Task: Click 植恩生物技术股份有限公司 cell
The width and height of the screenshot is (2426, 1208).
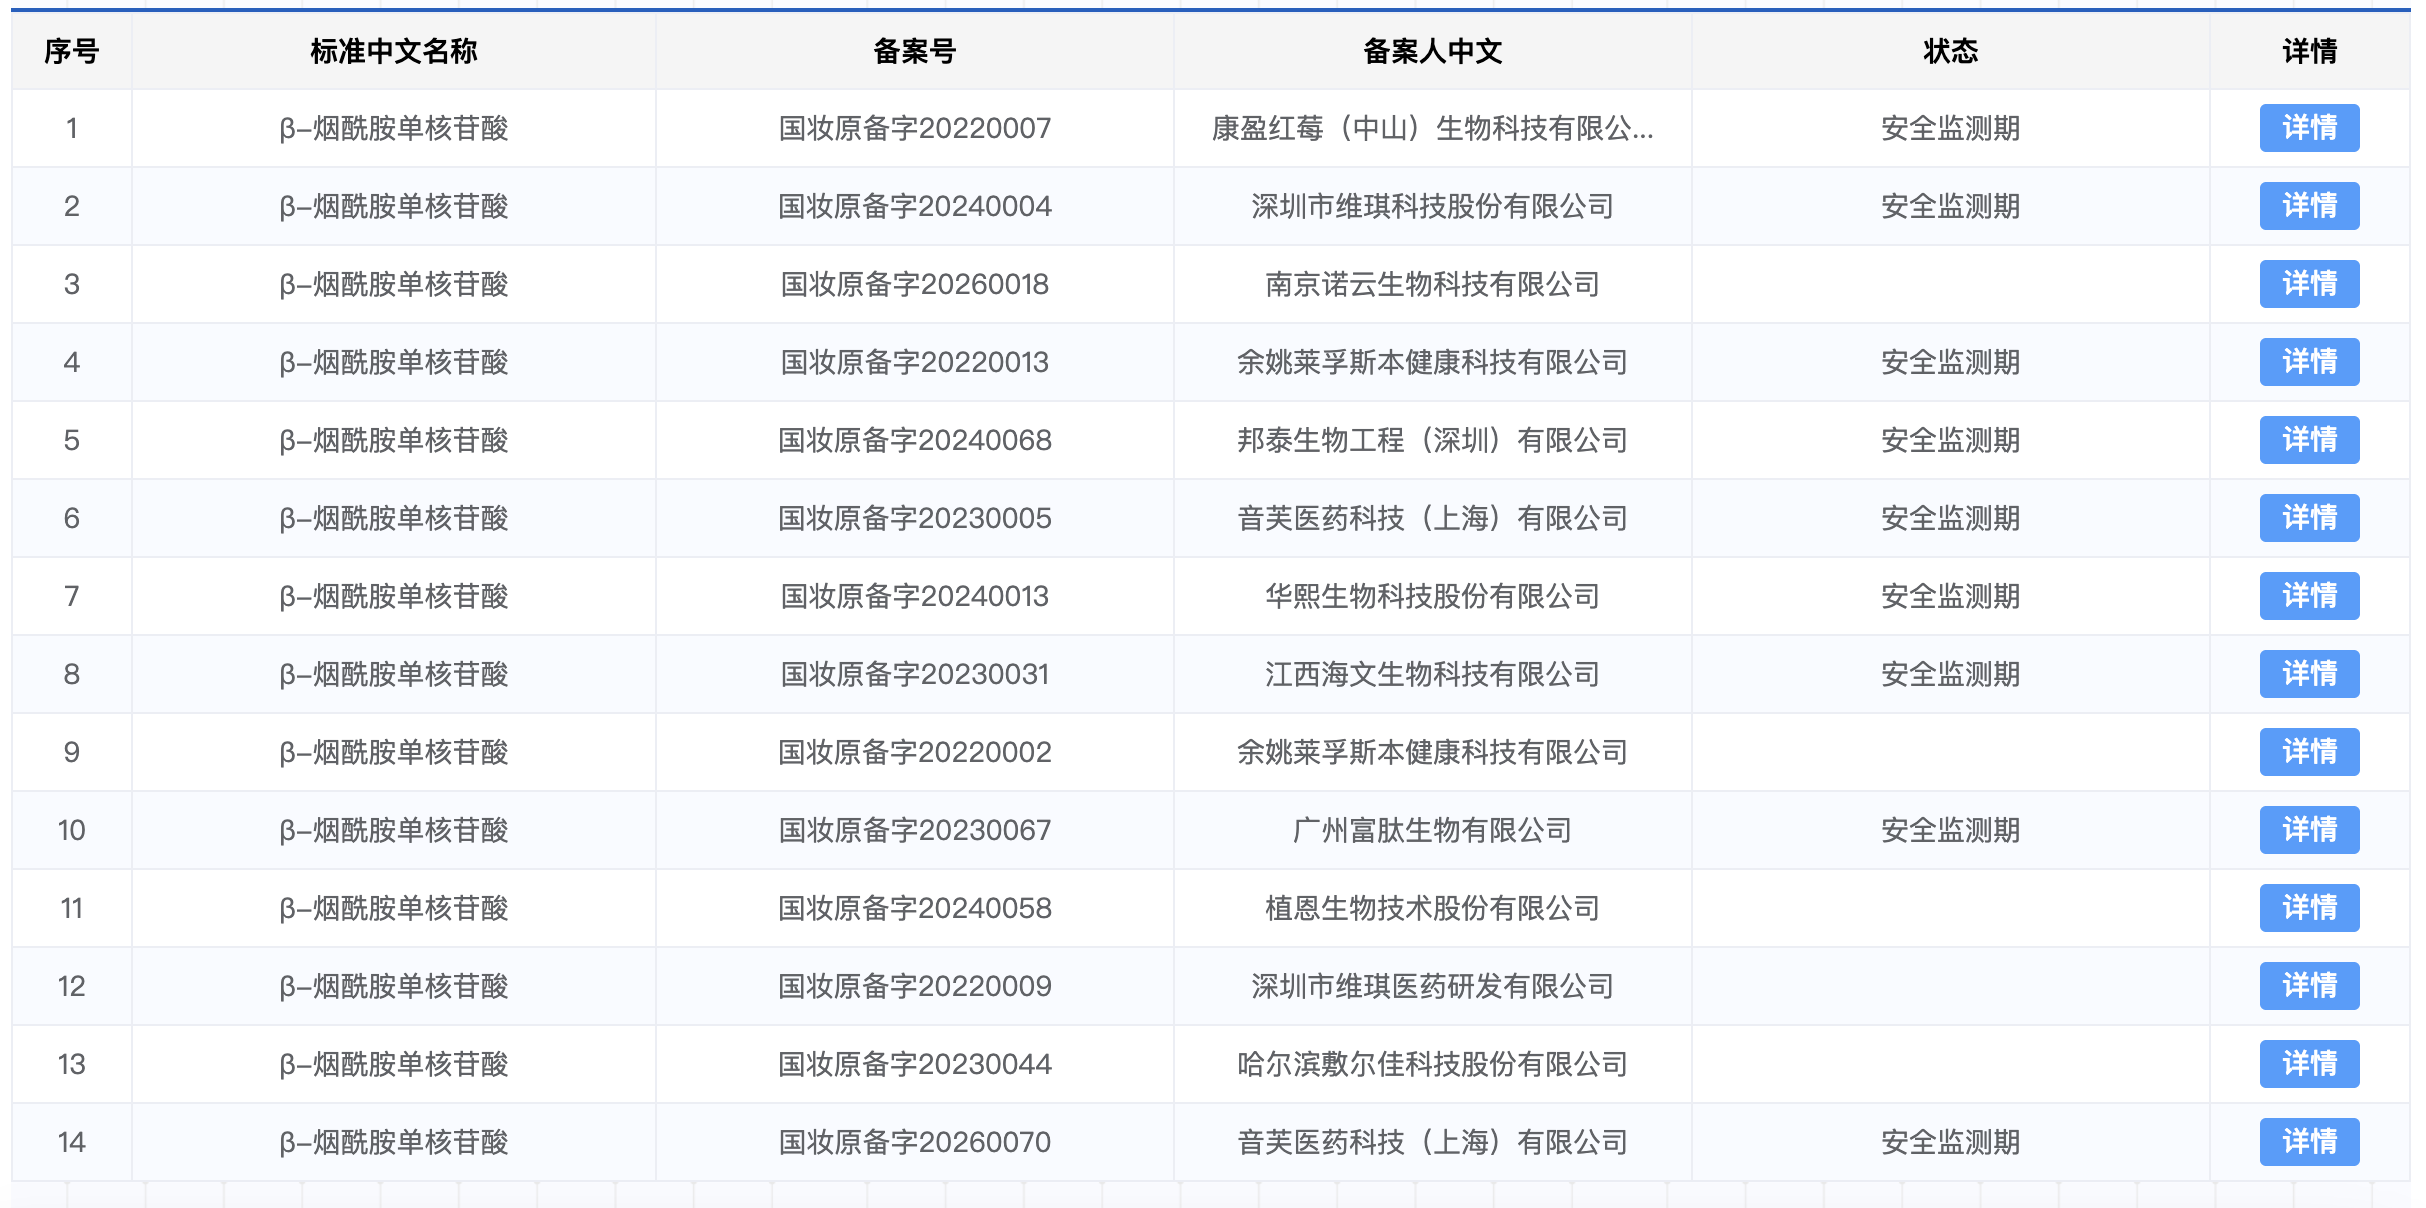Action: pyautogui.click(x=1433, y=908)
